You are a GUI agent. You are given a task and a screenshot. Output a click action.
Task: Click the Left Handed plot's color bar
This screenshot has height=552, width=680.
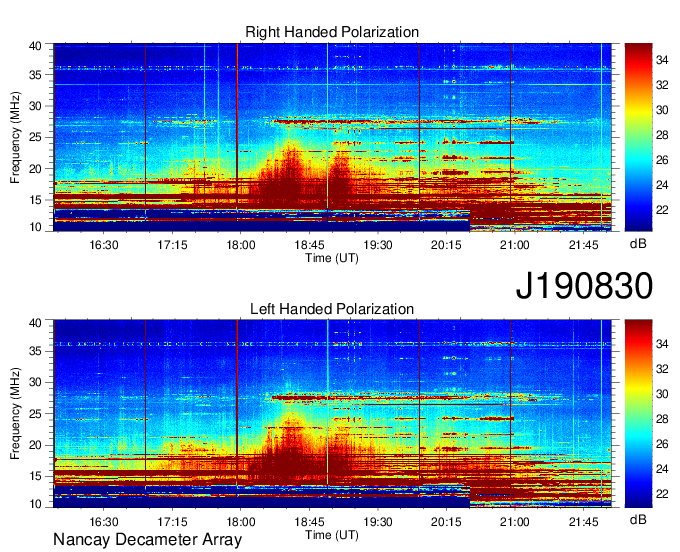pos(638,414)
